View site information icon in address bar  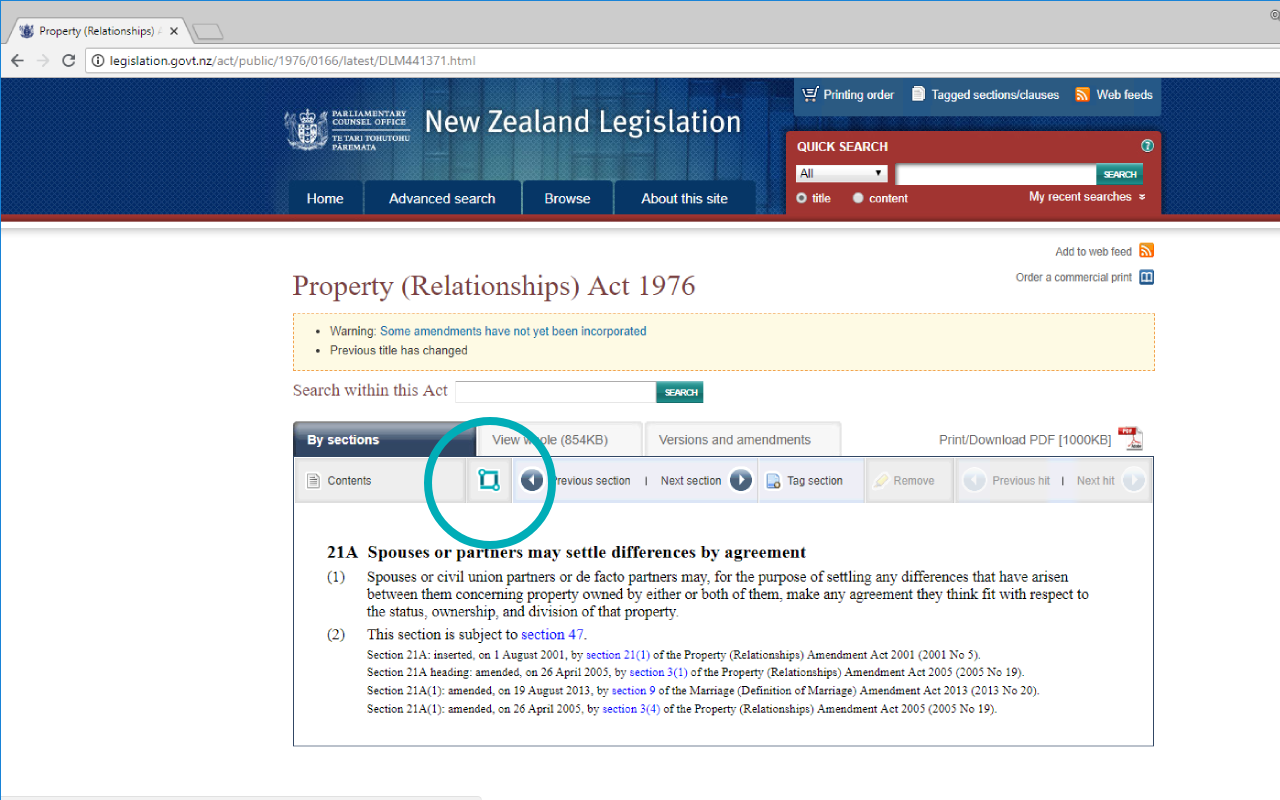[97, 61]
